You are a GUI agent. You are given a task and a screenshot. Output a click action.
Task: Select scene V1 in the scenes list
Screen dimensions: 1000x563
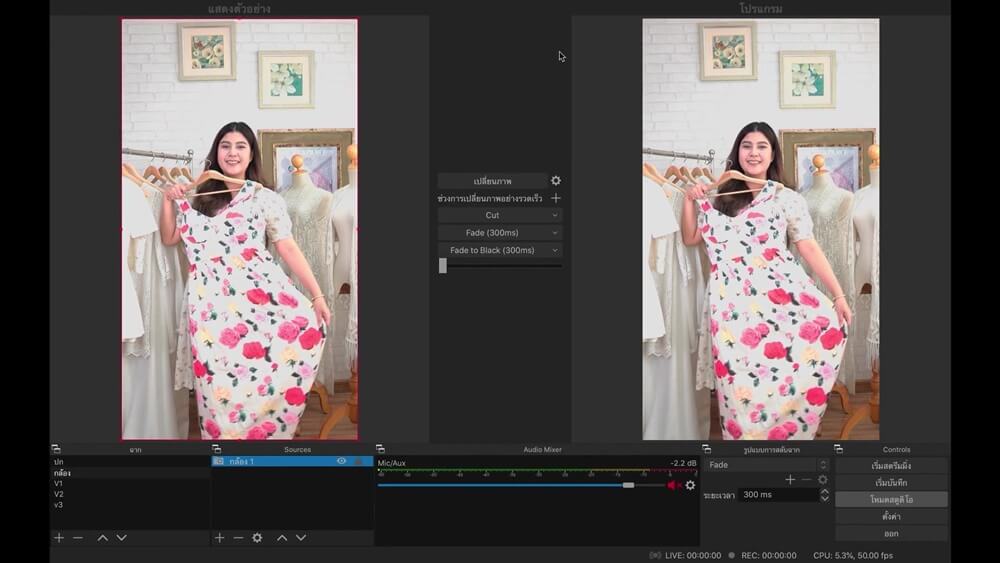click(59, 483)
